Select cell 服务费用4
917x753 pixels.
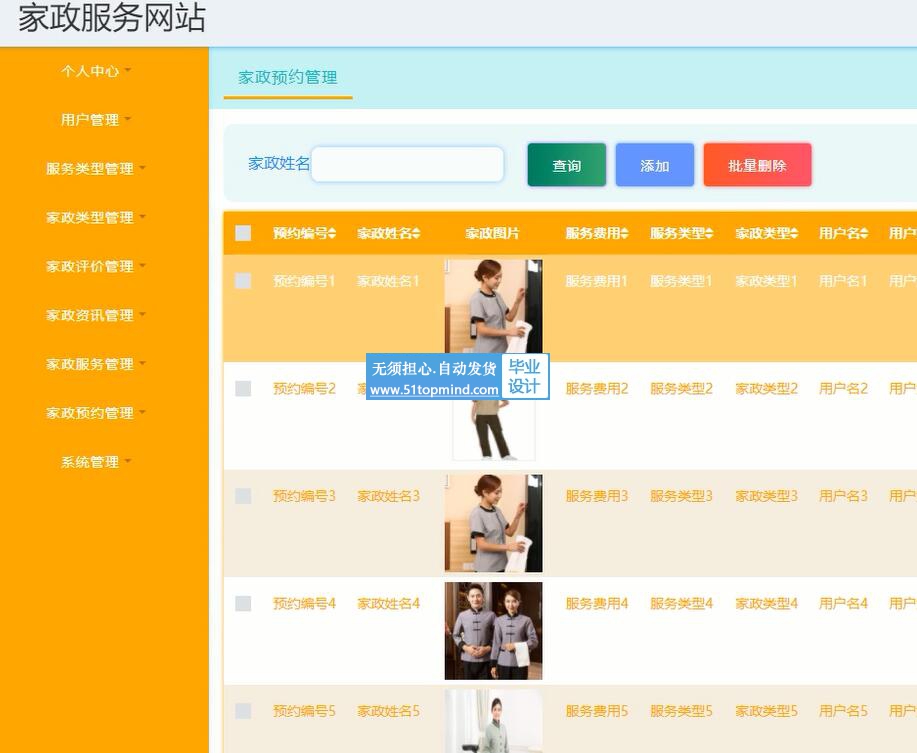597,604
